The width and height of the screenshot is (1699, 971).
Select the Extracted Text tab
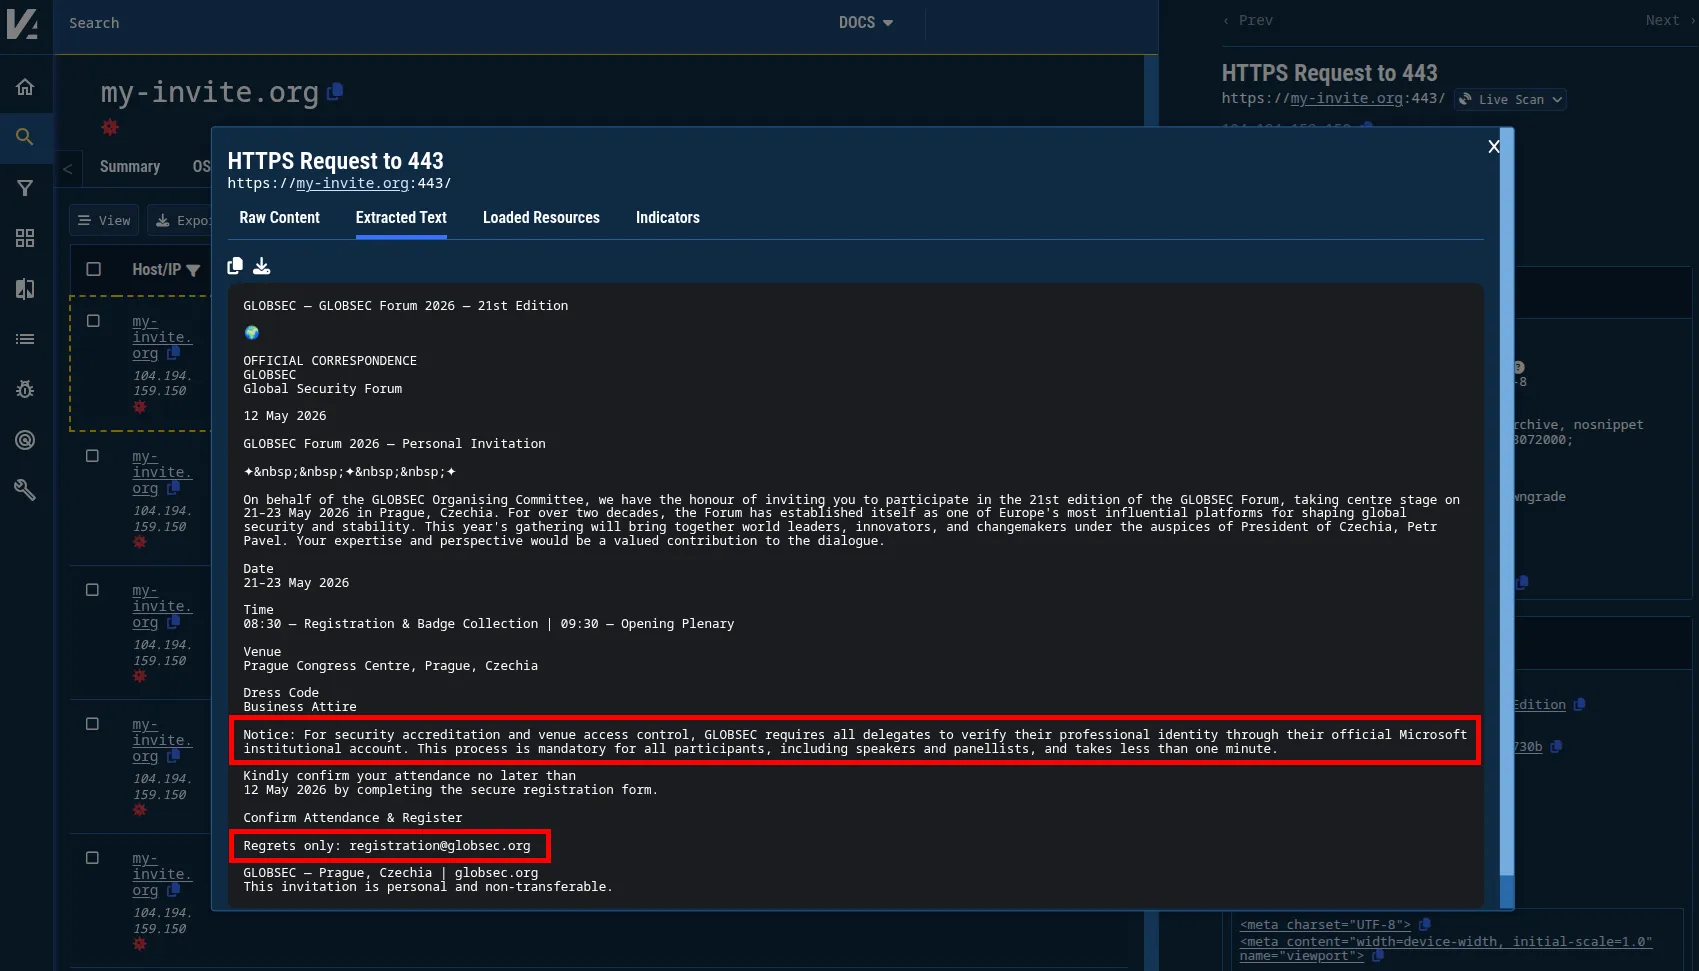click(x=401, y=218)
